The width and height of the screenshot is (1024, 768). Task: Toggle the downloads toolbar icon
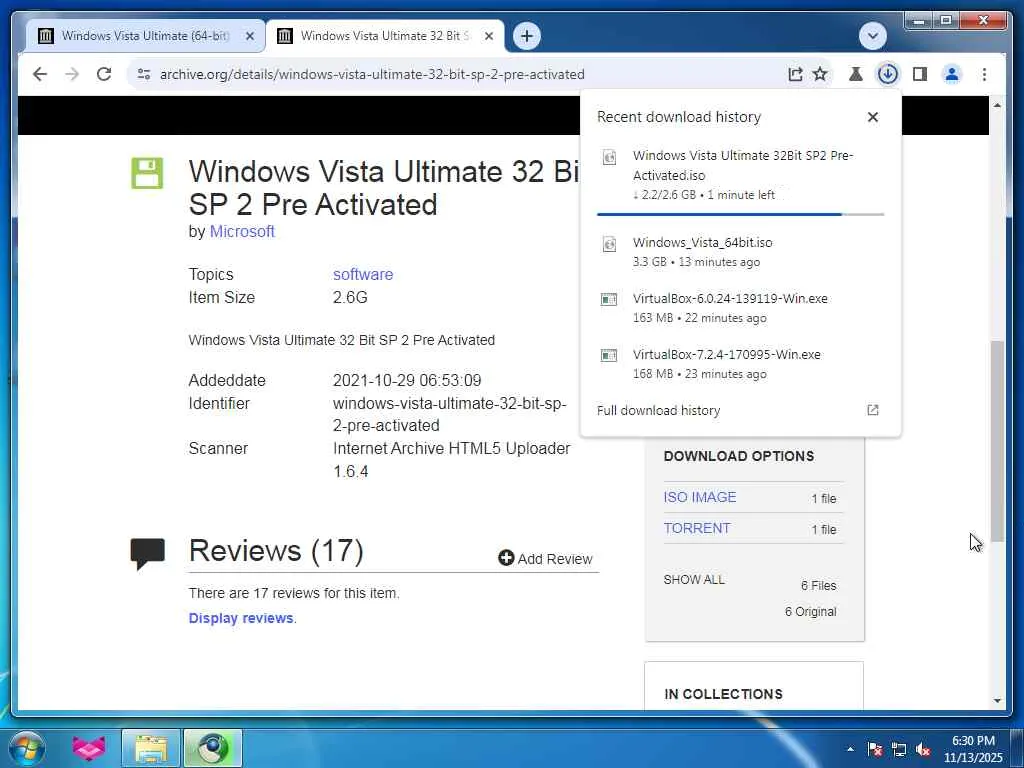coord(888,74)
